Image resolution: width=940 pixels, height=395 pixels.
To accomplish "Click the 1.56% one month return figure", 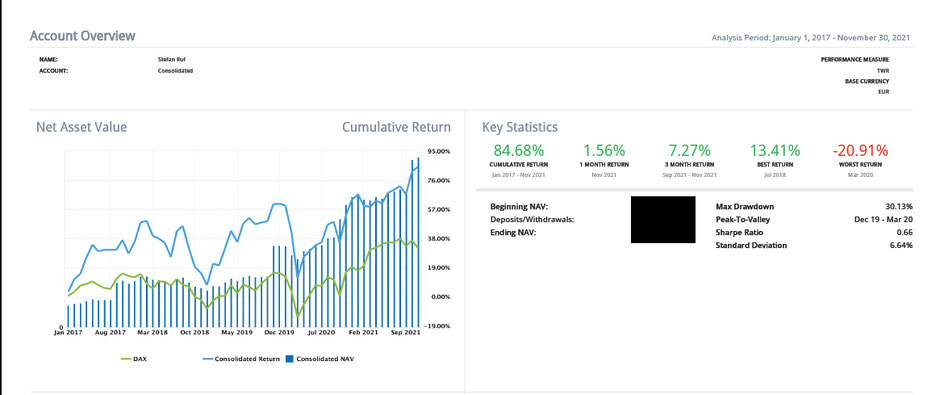I will tap(604, 150).
